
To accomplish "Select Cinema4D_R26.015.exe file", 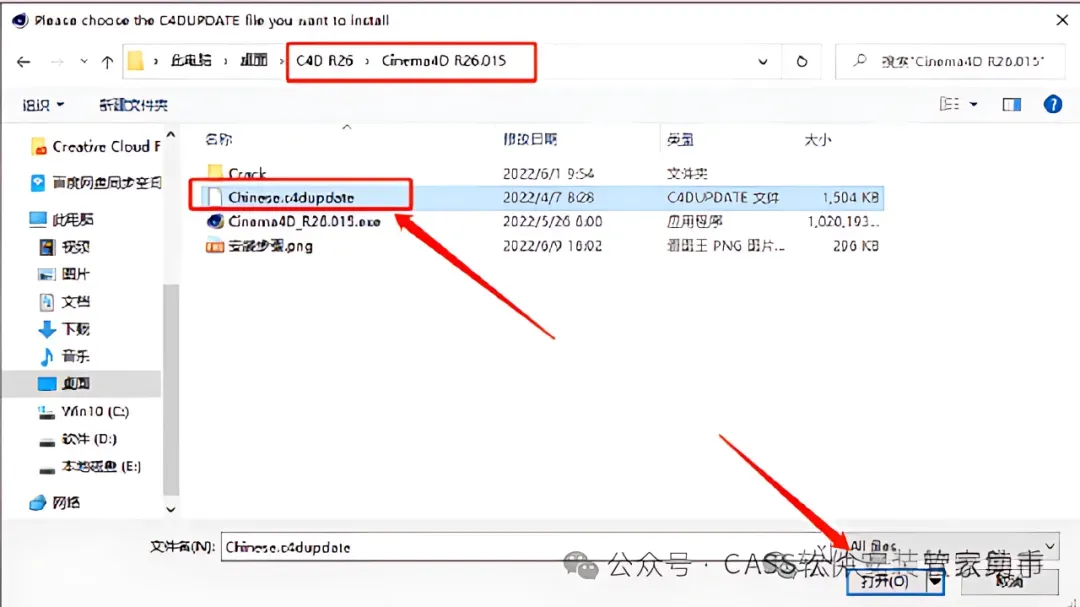I will pos(304,221).
